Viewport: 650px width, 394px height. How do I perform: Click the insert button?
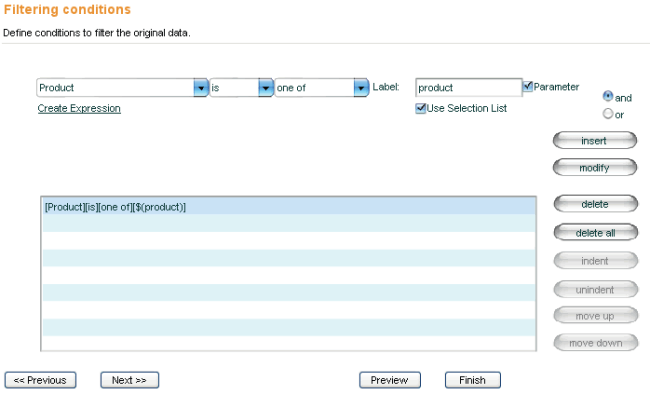point(594,141)
